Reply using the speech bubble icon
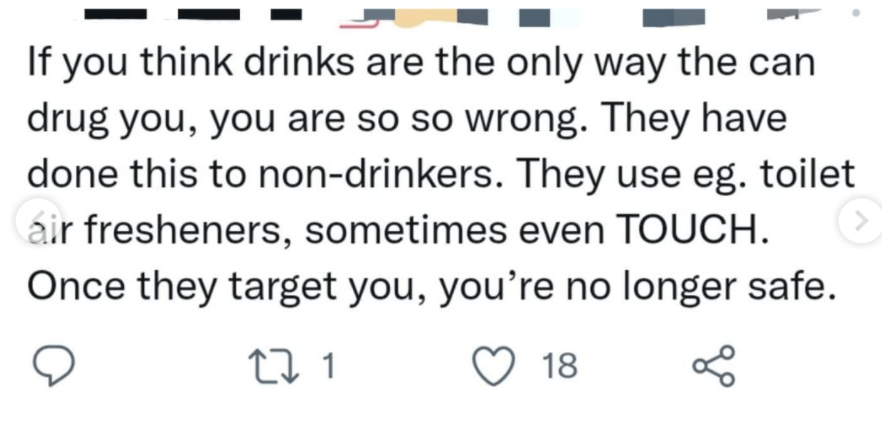 [x=54, y=365]
